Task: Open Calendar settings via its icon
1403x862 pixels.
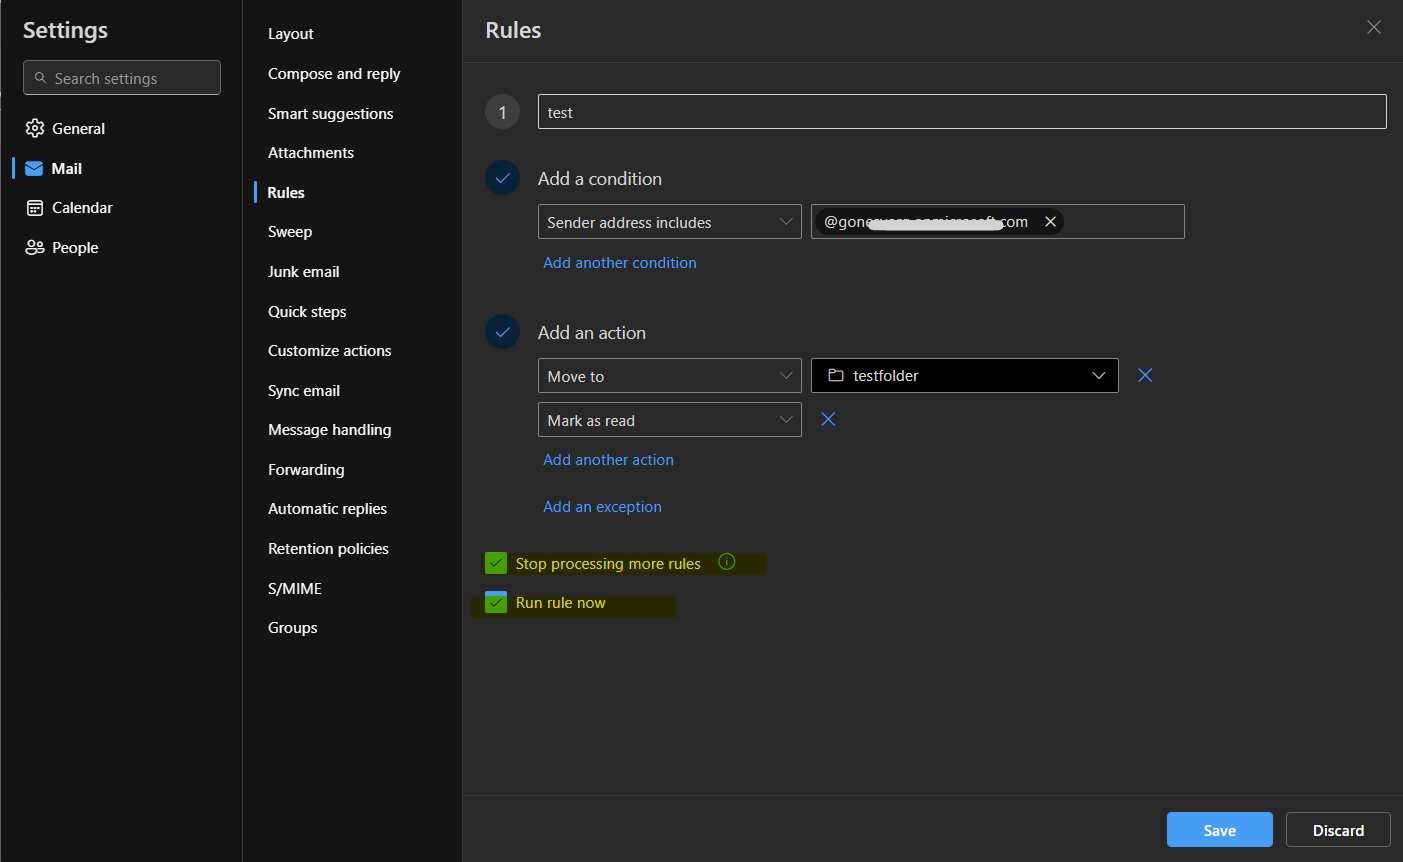Action: coord(34,207)
